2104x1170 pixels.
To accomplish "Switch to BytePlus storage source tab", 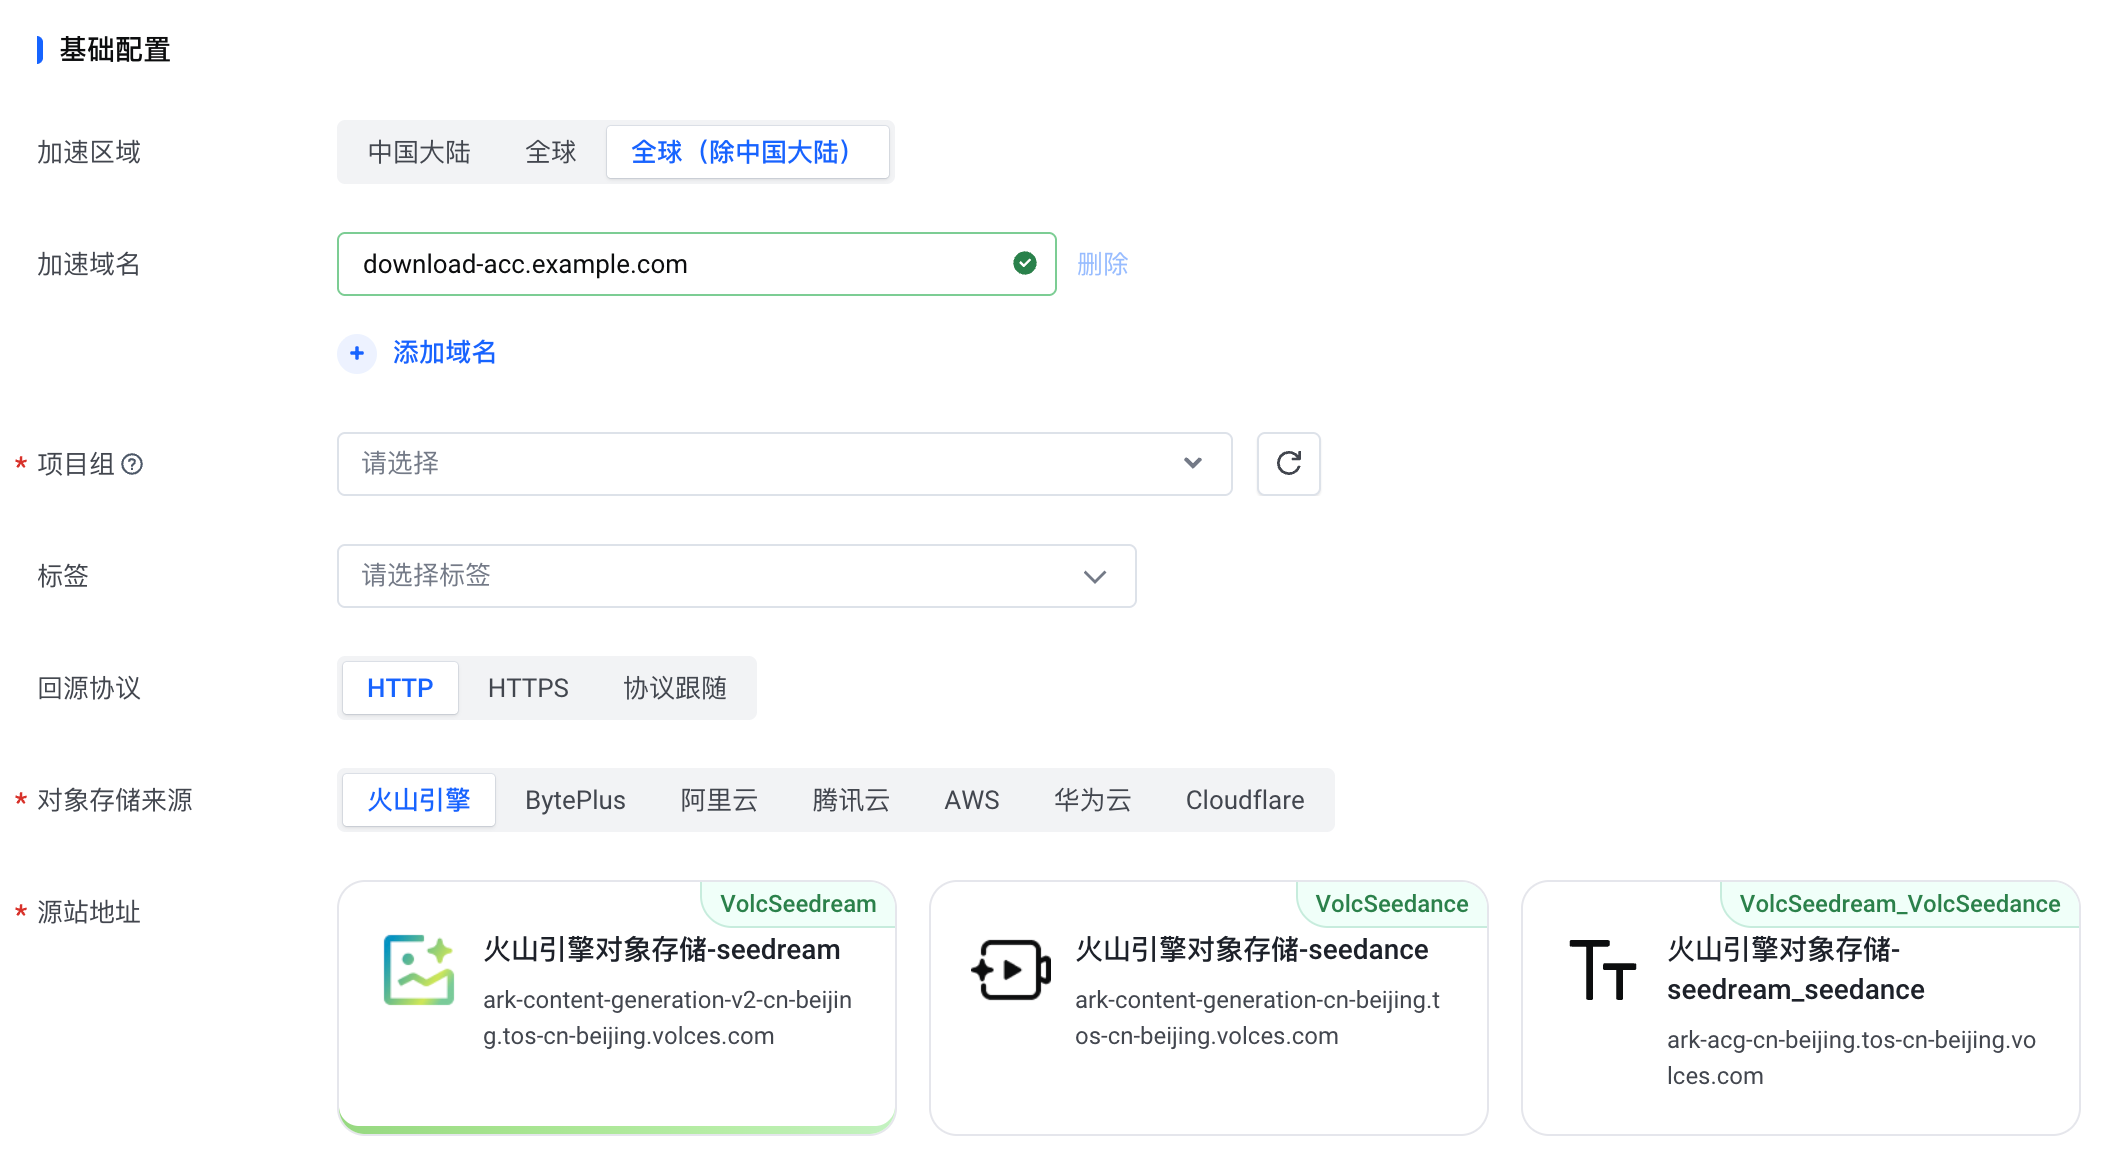I will point(575,800).
